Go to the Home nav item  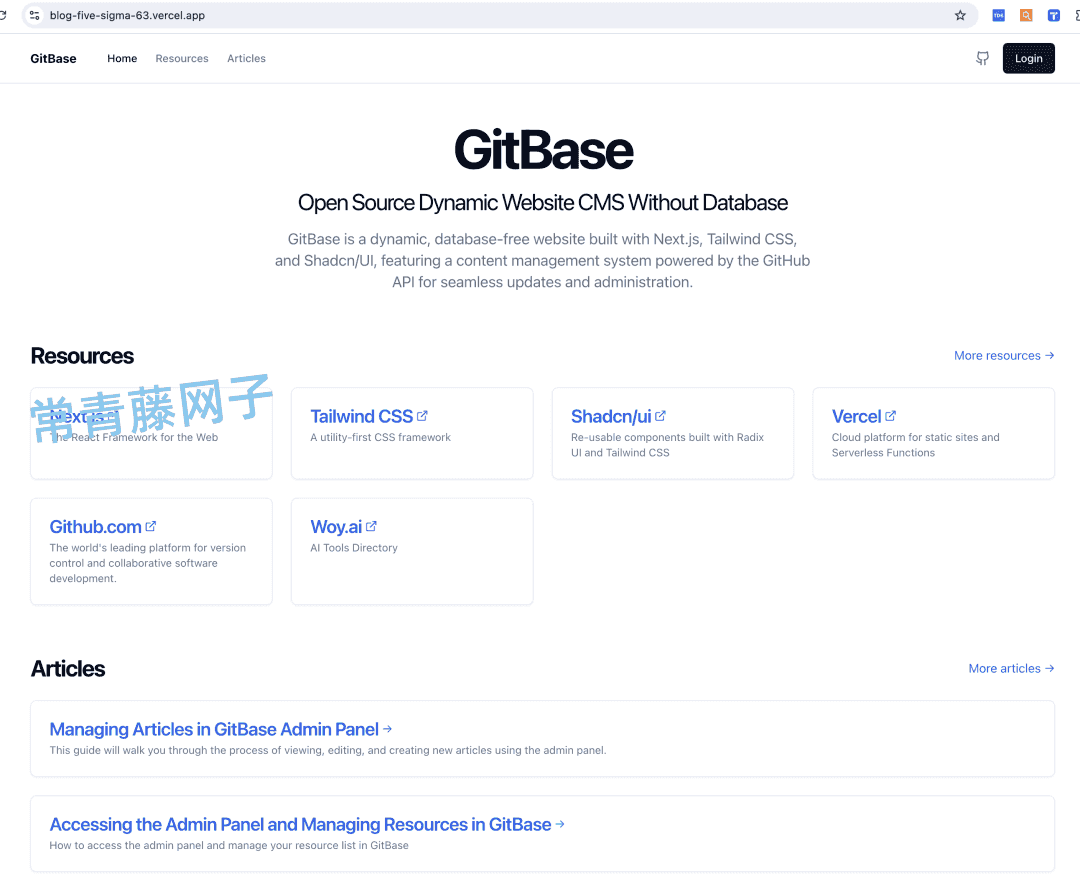click(122, 59)
